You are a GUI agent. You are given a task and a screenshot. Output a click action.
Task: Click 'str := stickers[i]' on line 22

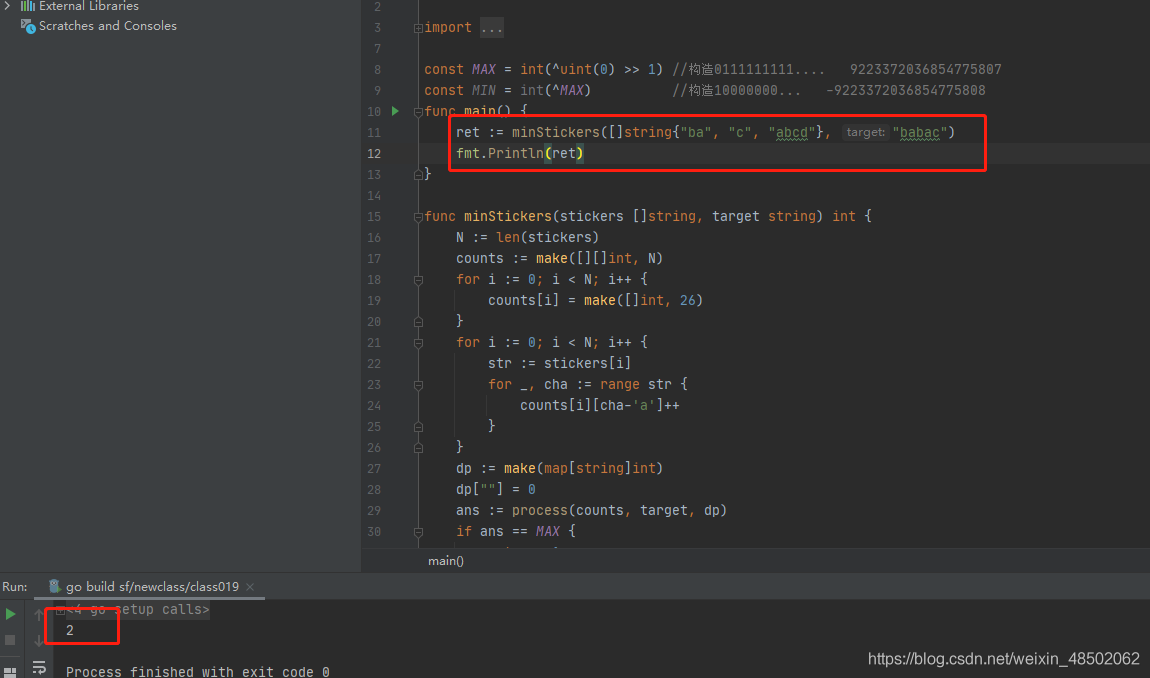pyautogui.click(x=560, y=364)
